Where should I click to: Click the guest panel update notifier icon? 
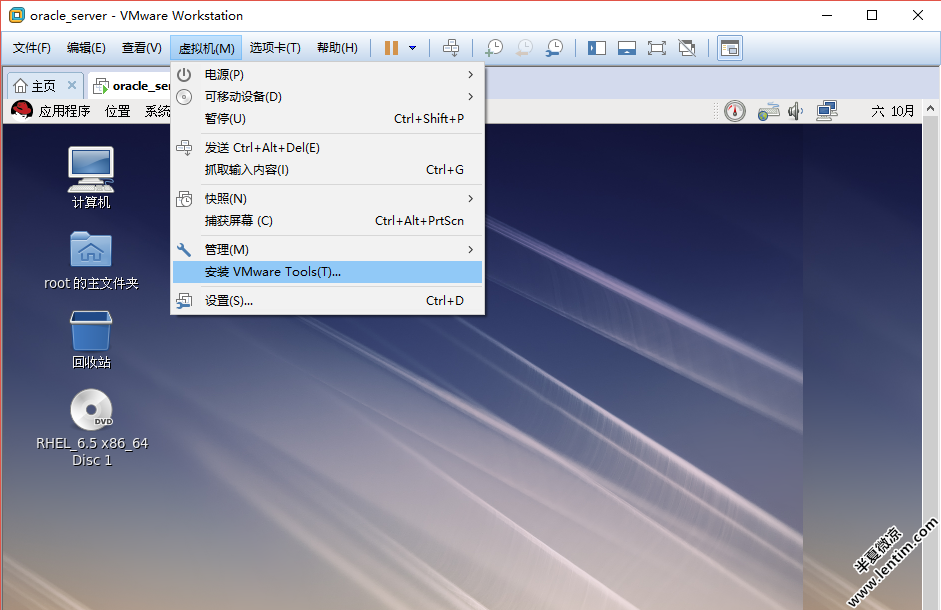point(735,111)
